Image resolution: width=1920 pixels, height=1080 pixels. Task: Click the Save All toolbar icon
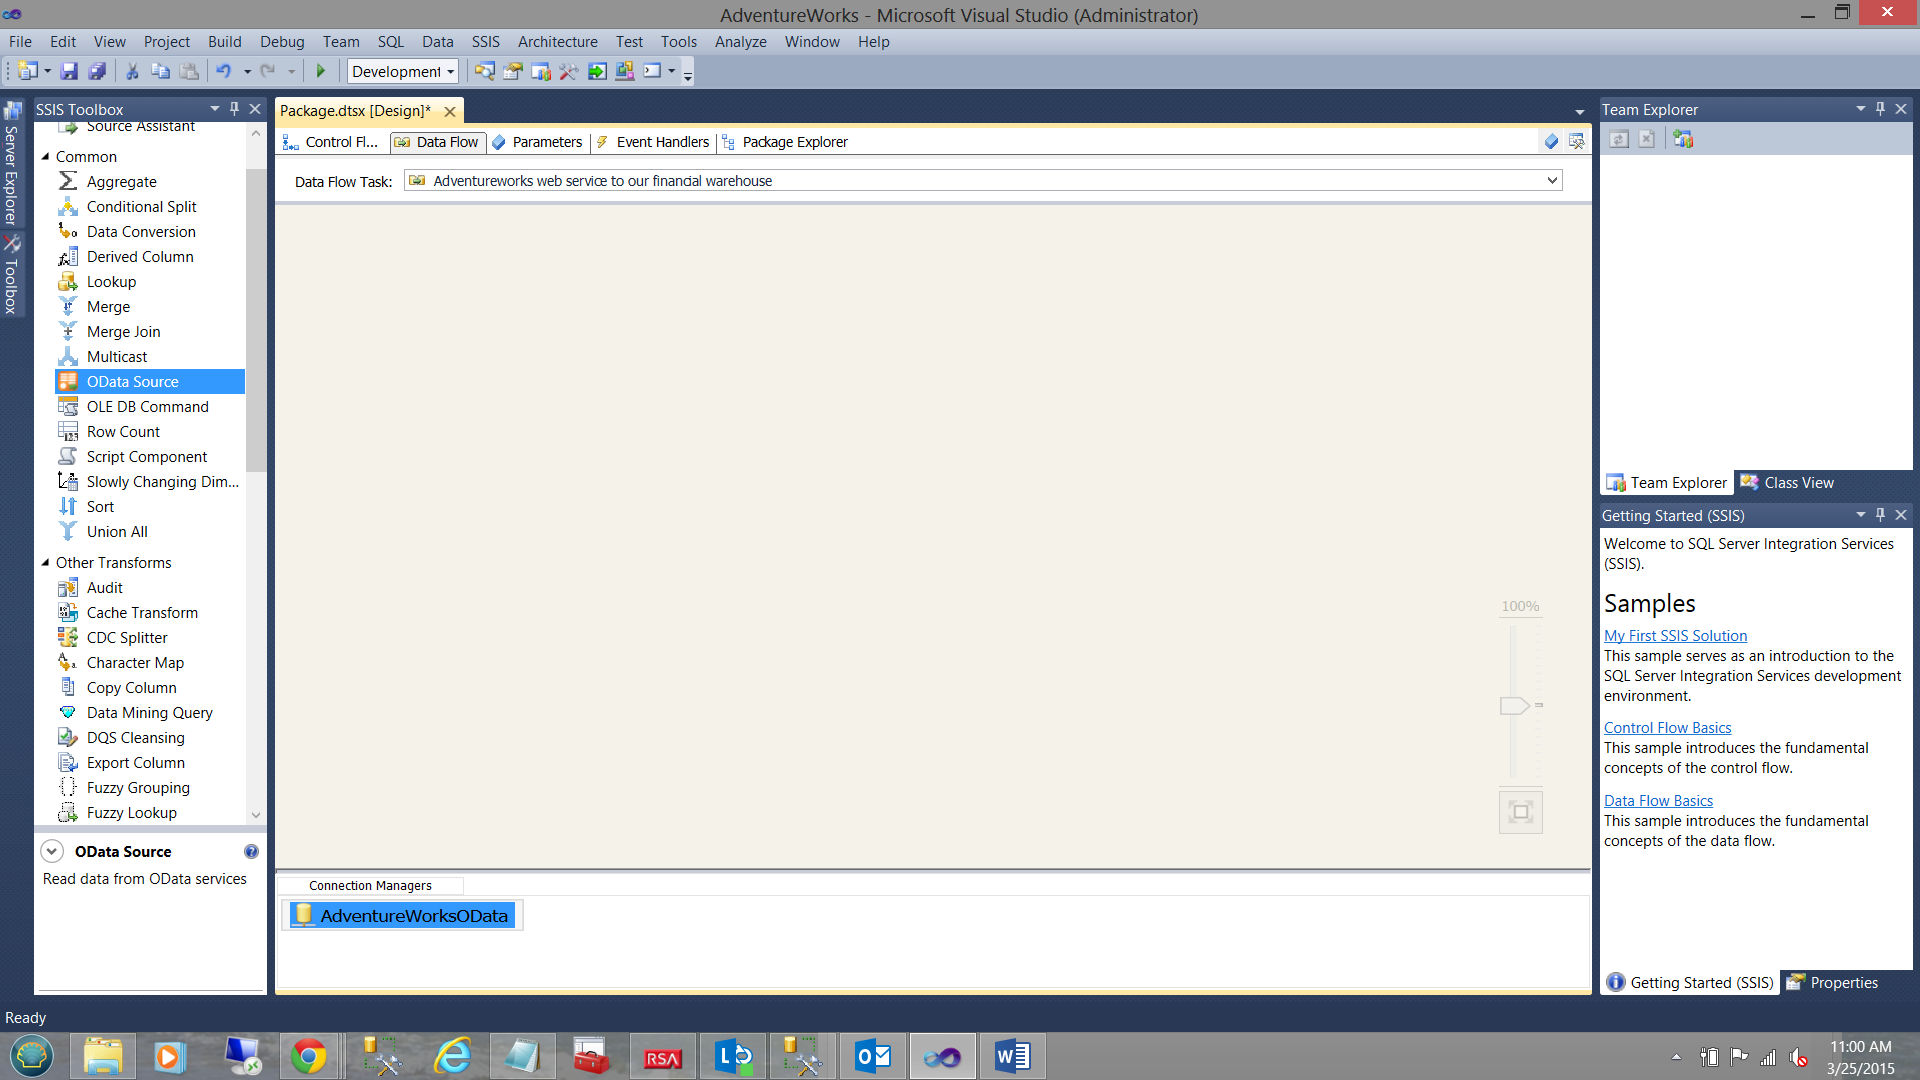[97, 71]
